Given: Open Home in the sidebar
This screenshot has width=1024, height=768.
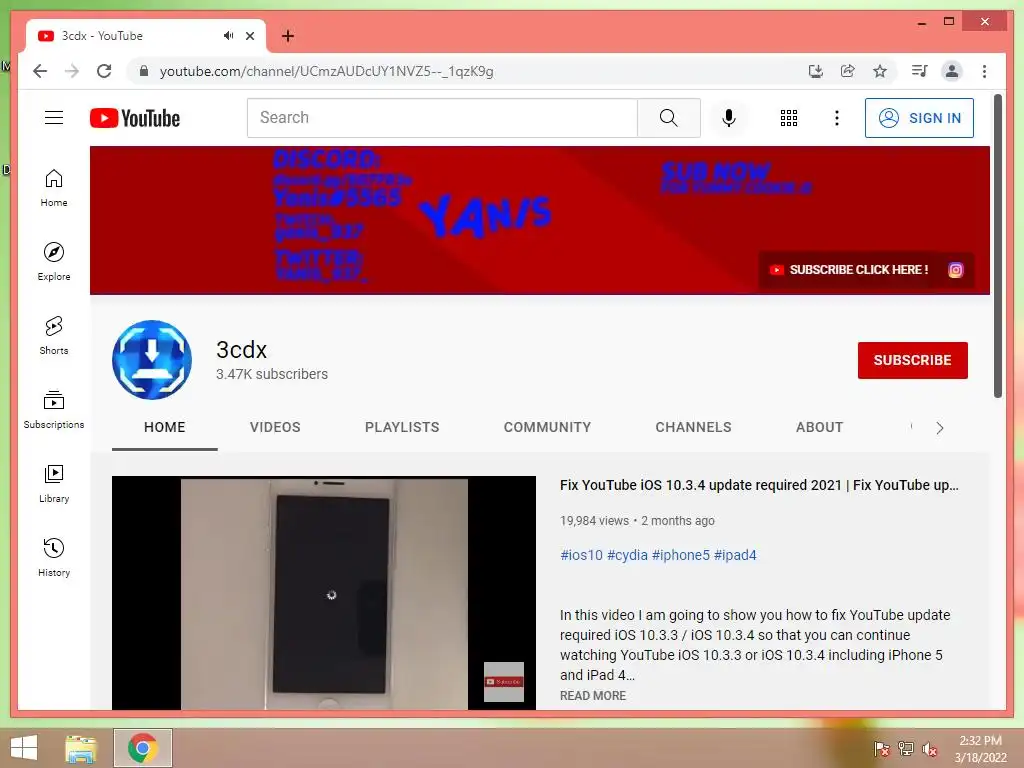Looking at the screenshot, I should pos(54,189).
